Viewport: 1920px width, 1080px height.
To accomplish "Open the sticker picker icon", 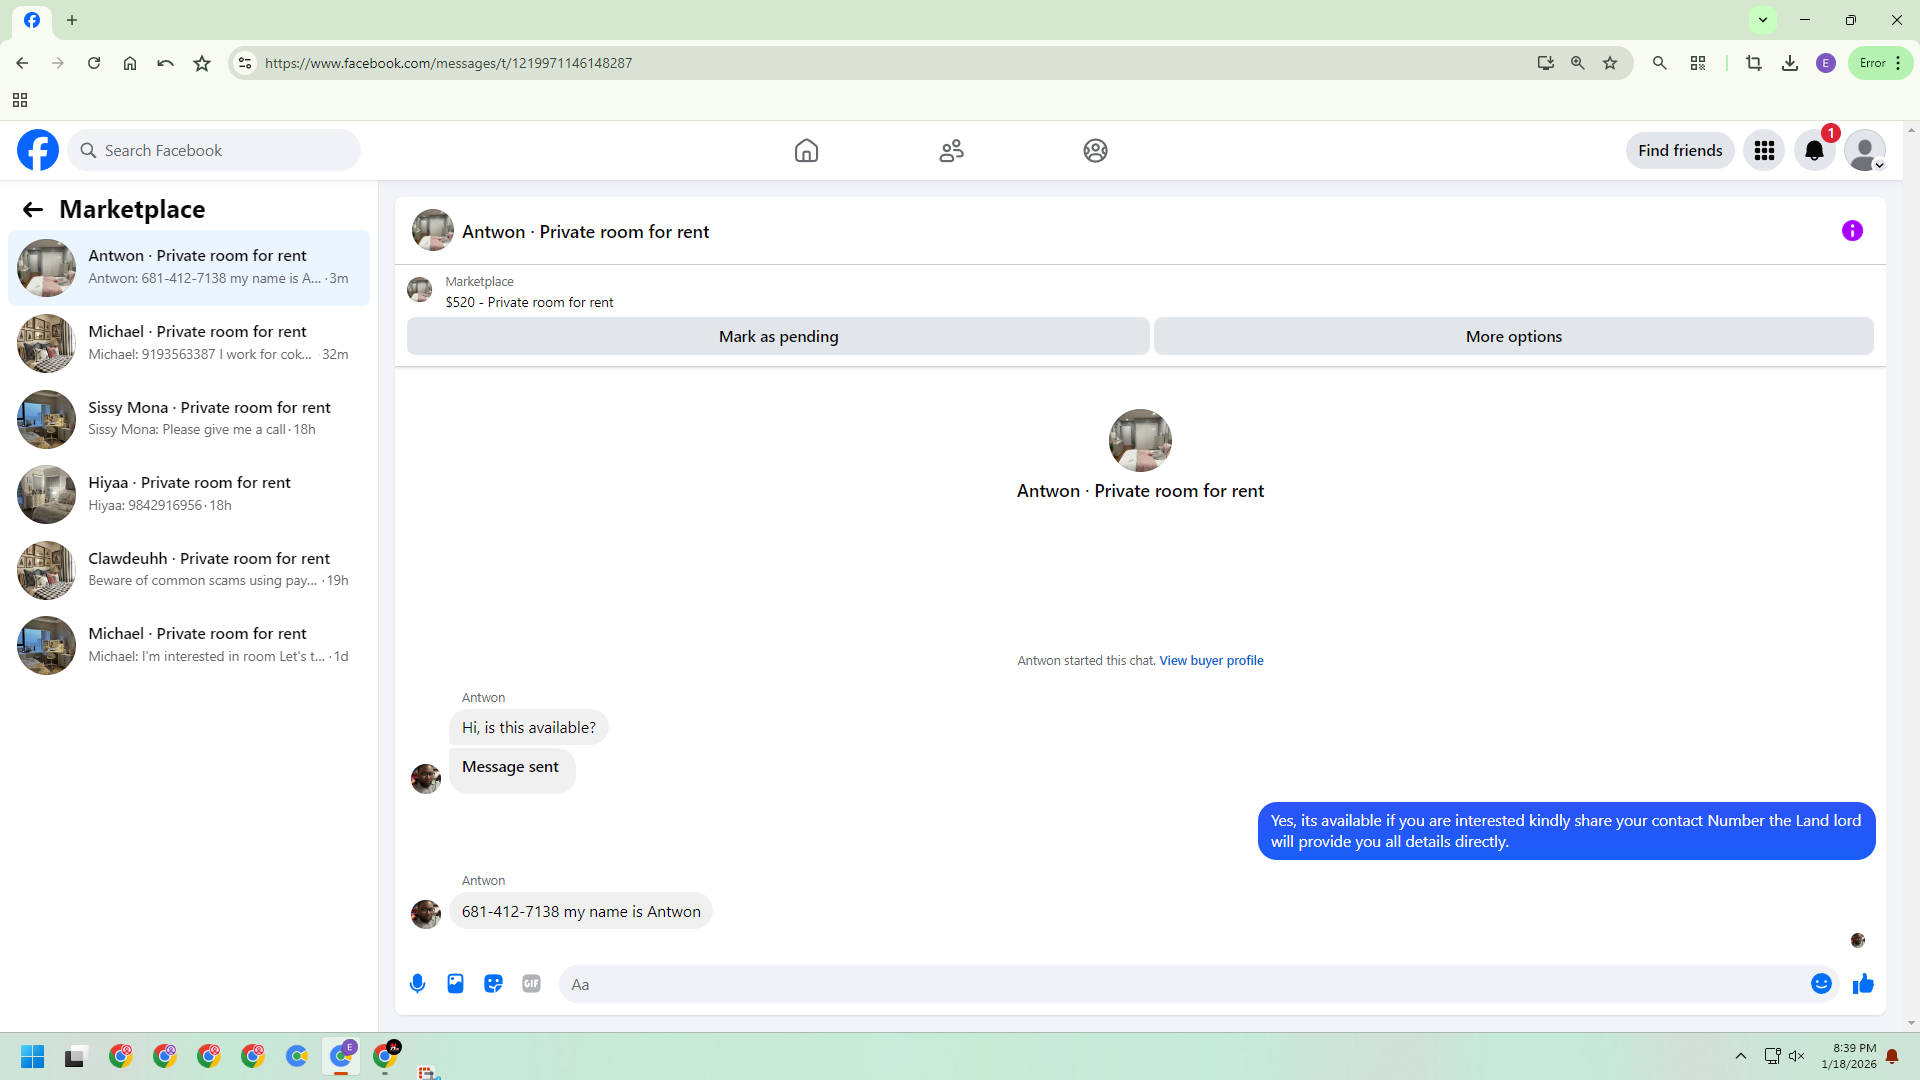I will (493, 984).
